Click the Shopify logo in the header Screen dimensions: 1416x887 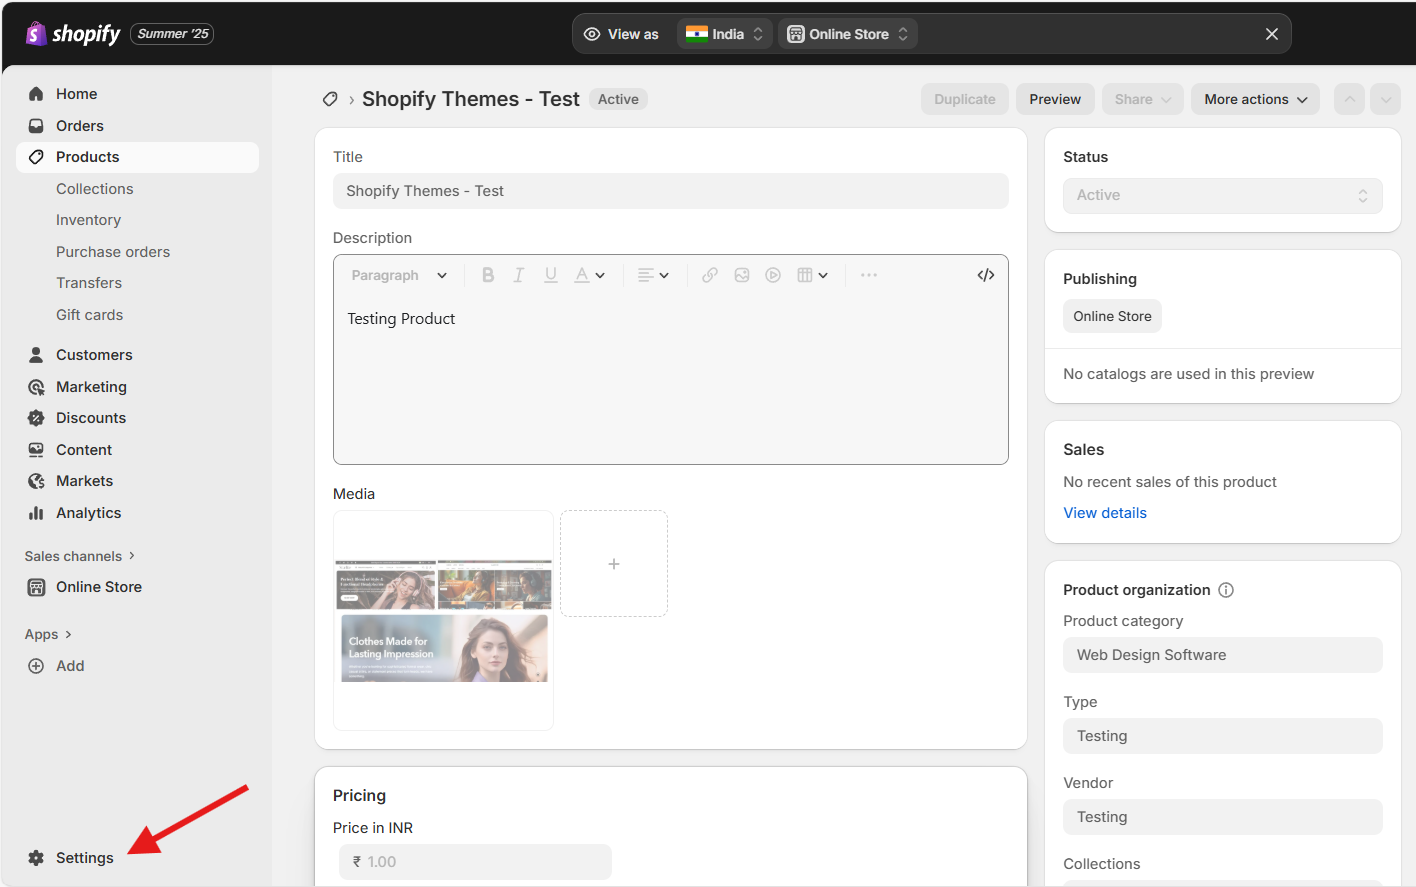[x=73, y=34]
